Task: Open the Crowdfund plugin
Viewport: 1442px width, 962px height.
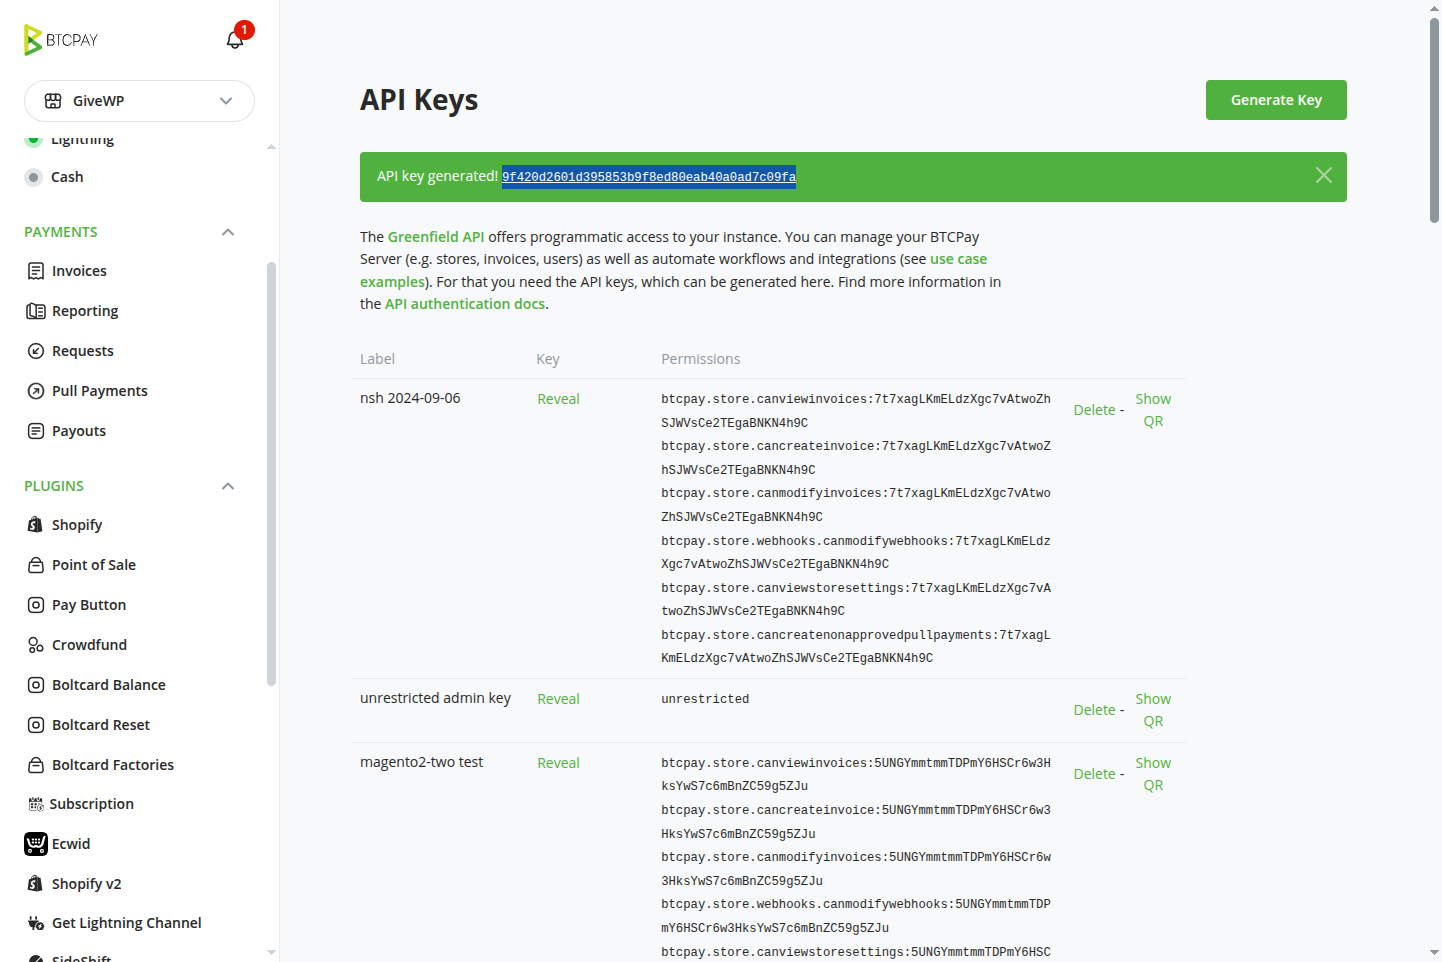Action: (89, 644)
